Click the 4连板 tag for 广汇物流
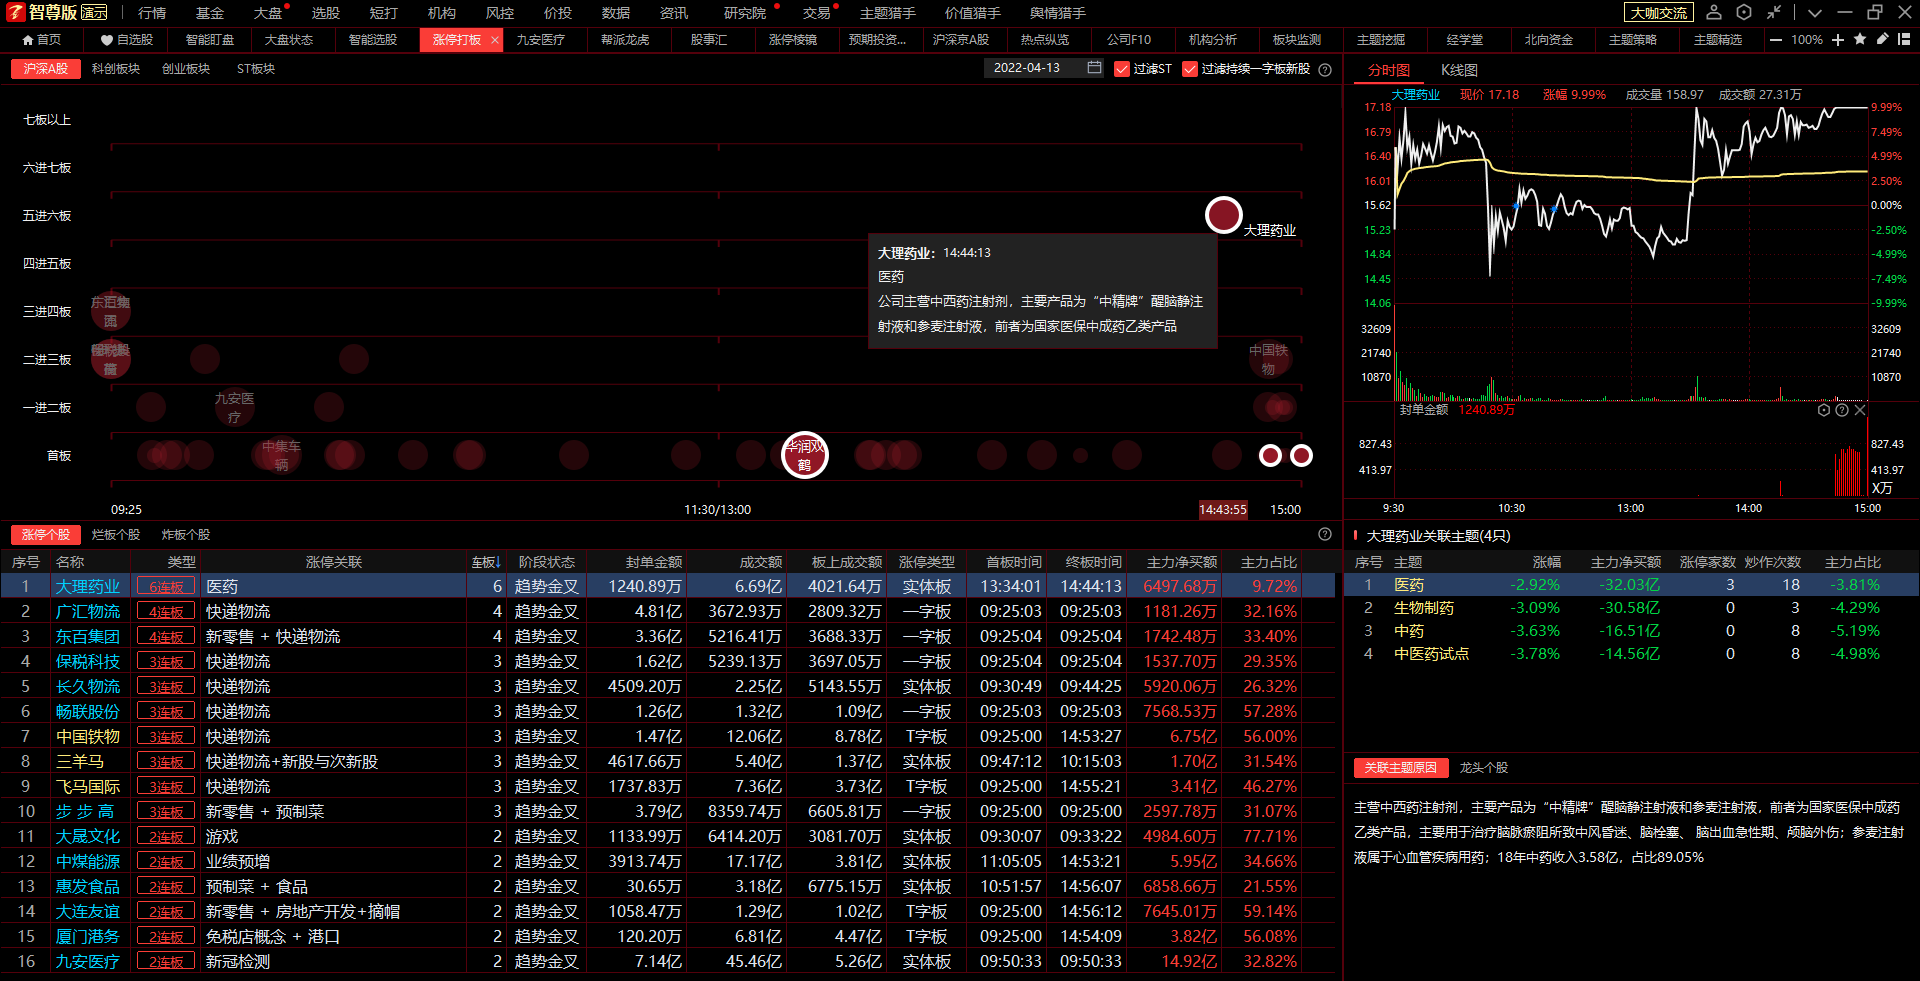This screenshot has height=981, width=1920. [x=166, y=612]
